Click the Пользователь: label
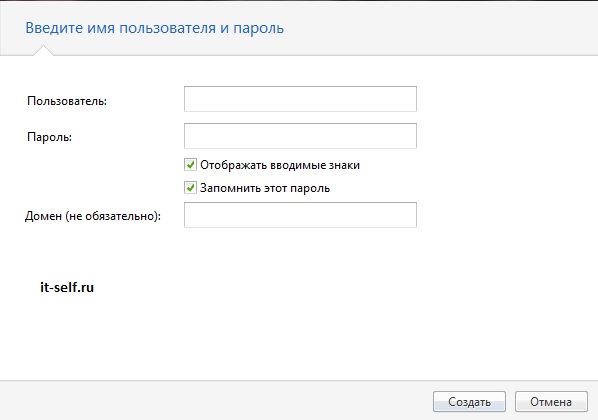This screenshot has width=598, height=420. [67, 101]
